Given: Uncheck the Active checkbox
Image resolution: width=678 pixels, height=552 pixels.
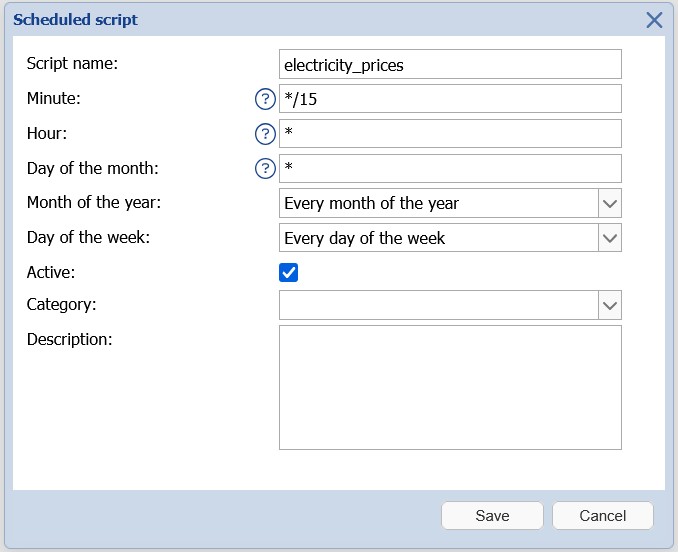Looking at the screenshot, I should (x=289, y=272).
